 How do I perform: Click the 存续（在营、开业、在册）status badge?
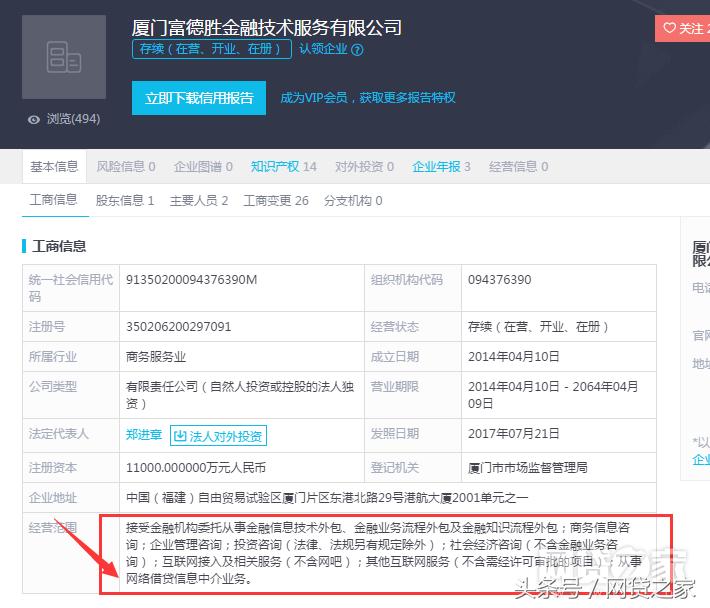tap(211, 49)
